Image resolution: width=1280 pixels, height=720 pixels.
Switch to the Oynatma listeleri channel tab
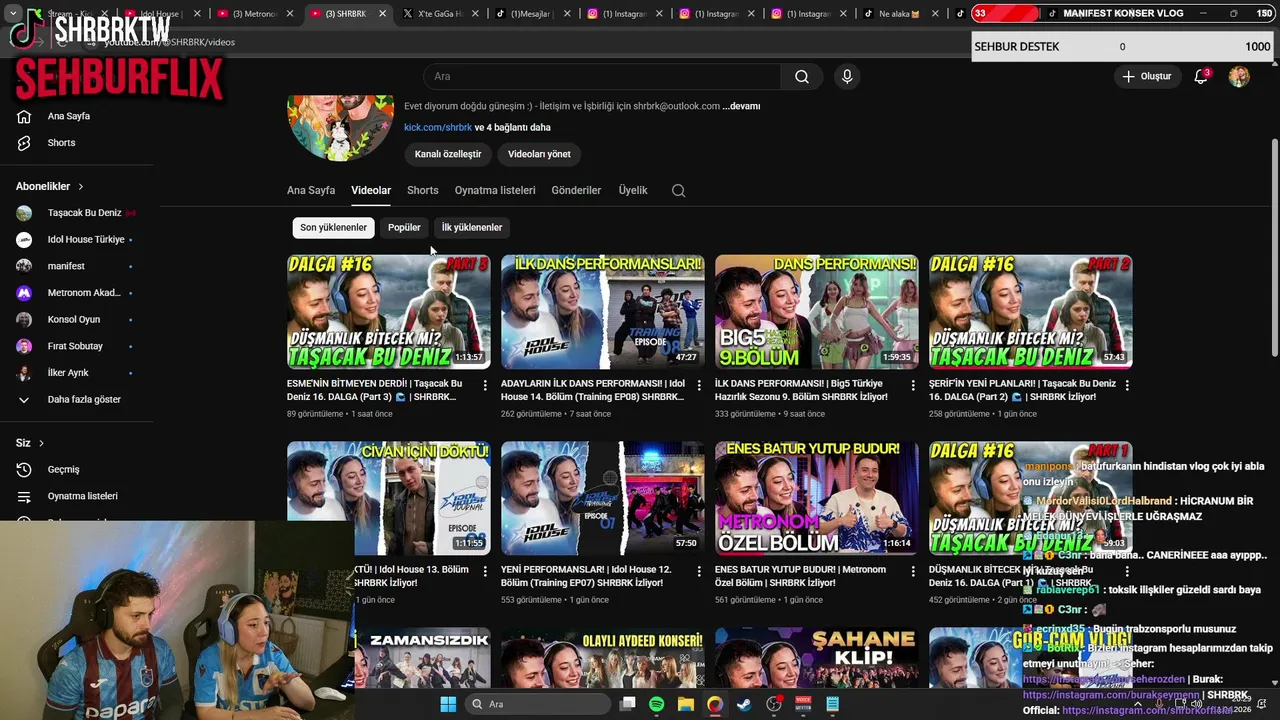(495, 190)
